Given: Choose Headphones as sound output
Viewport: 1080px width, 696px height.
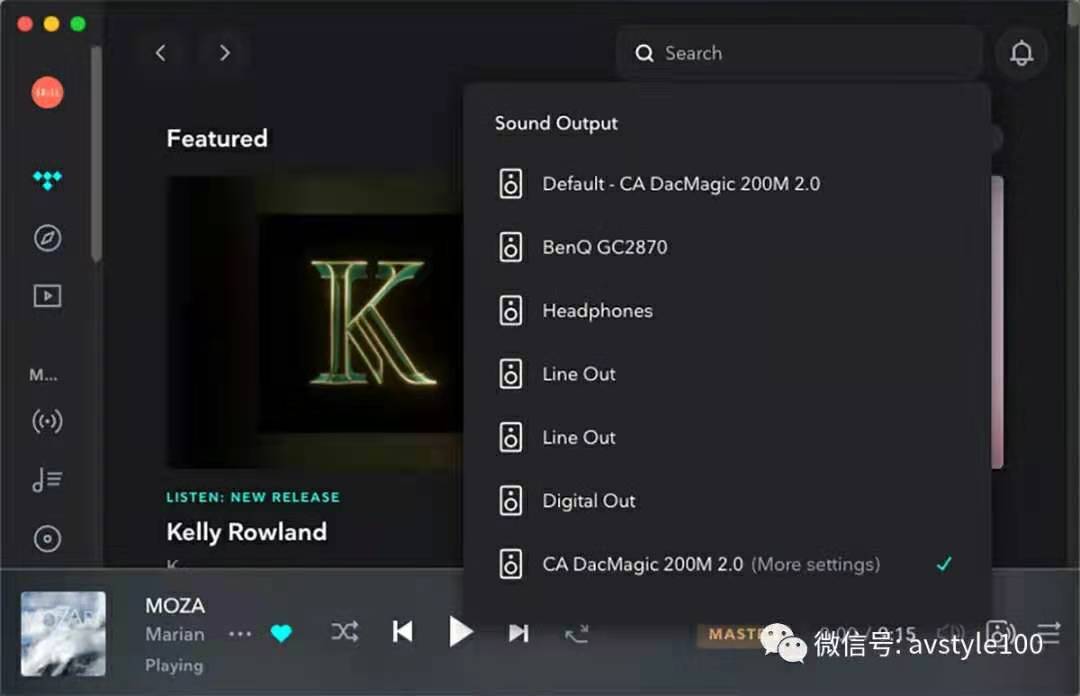Looking at the screenshot, I should point(727,311).
